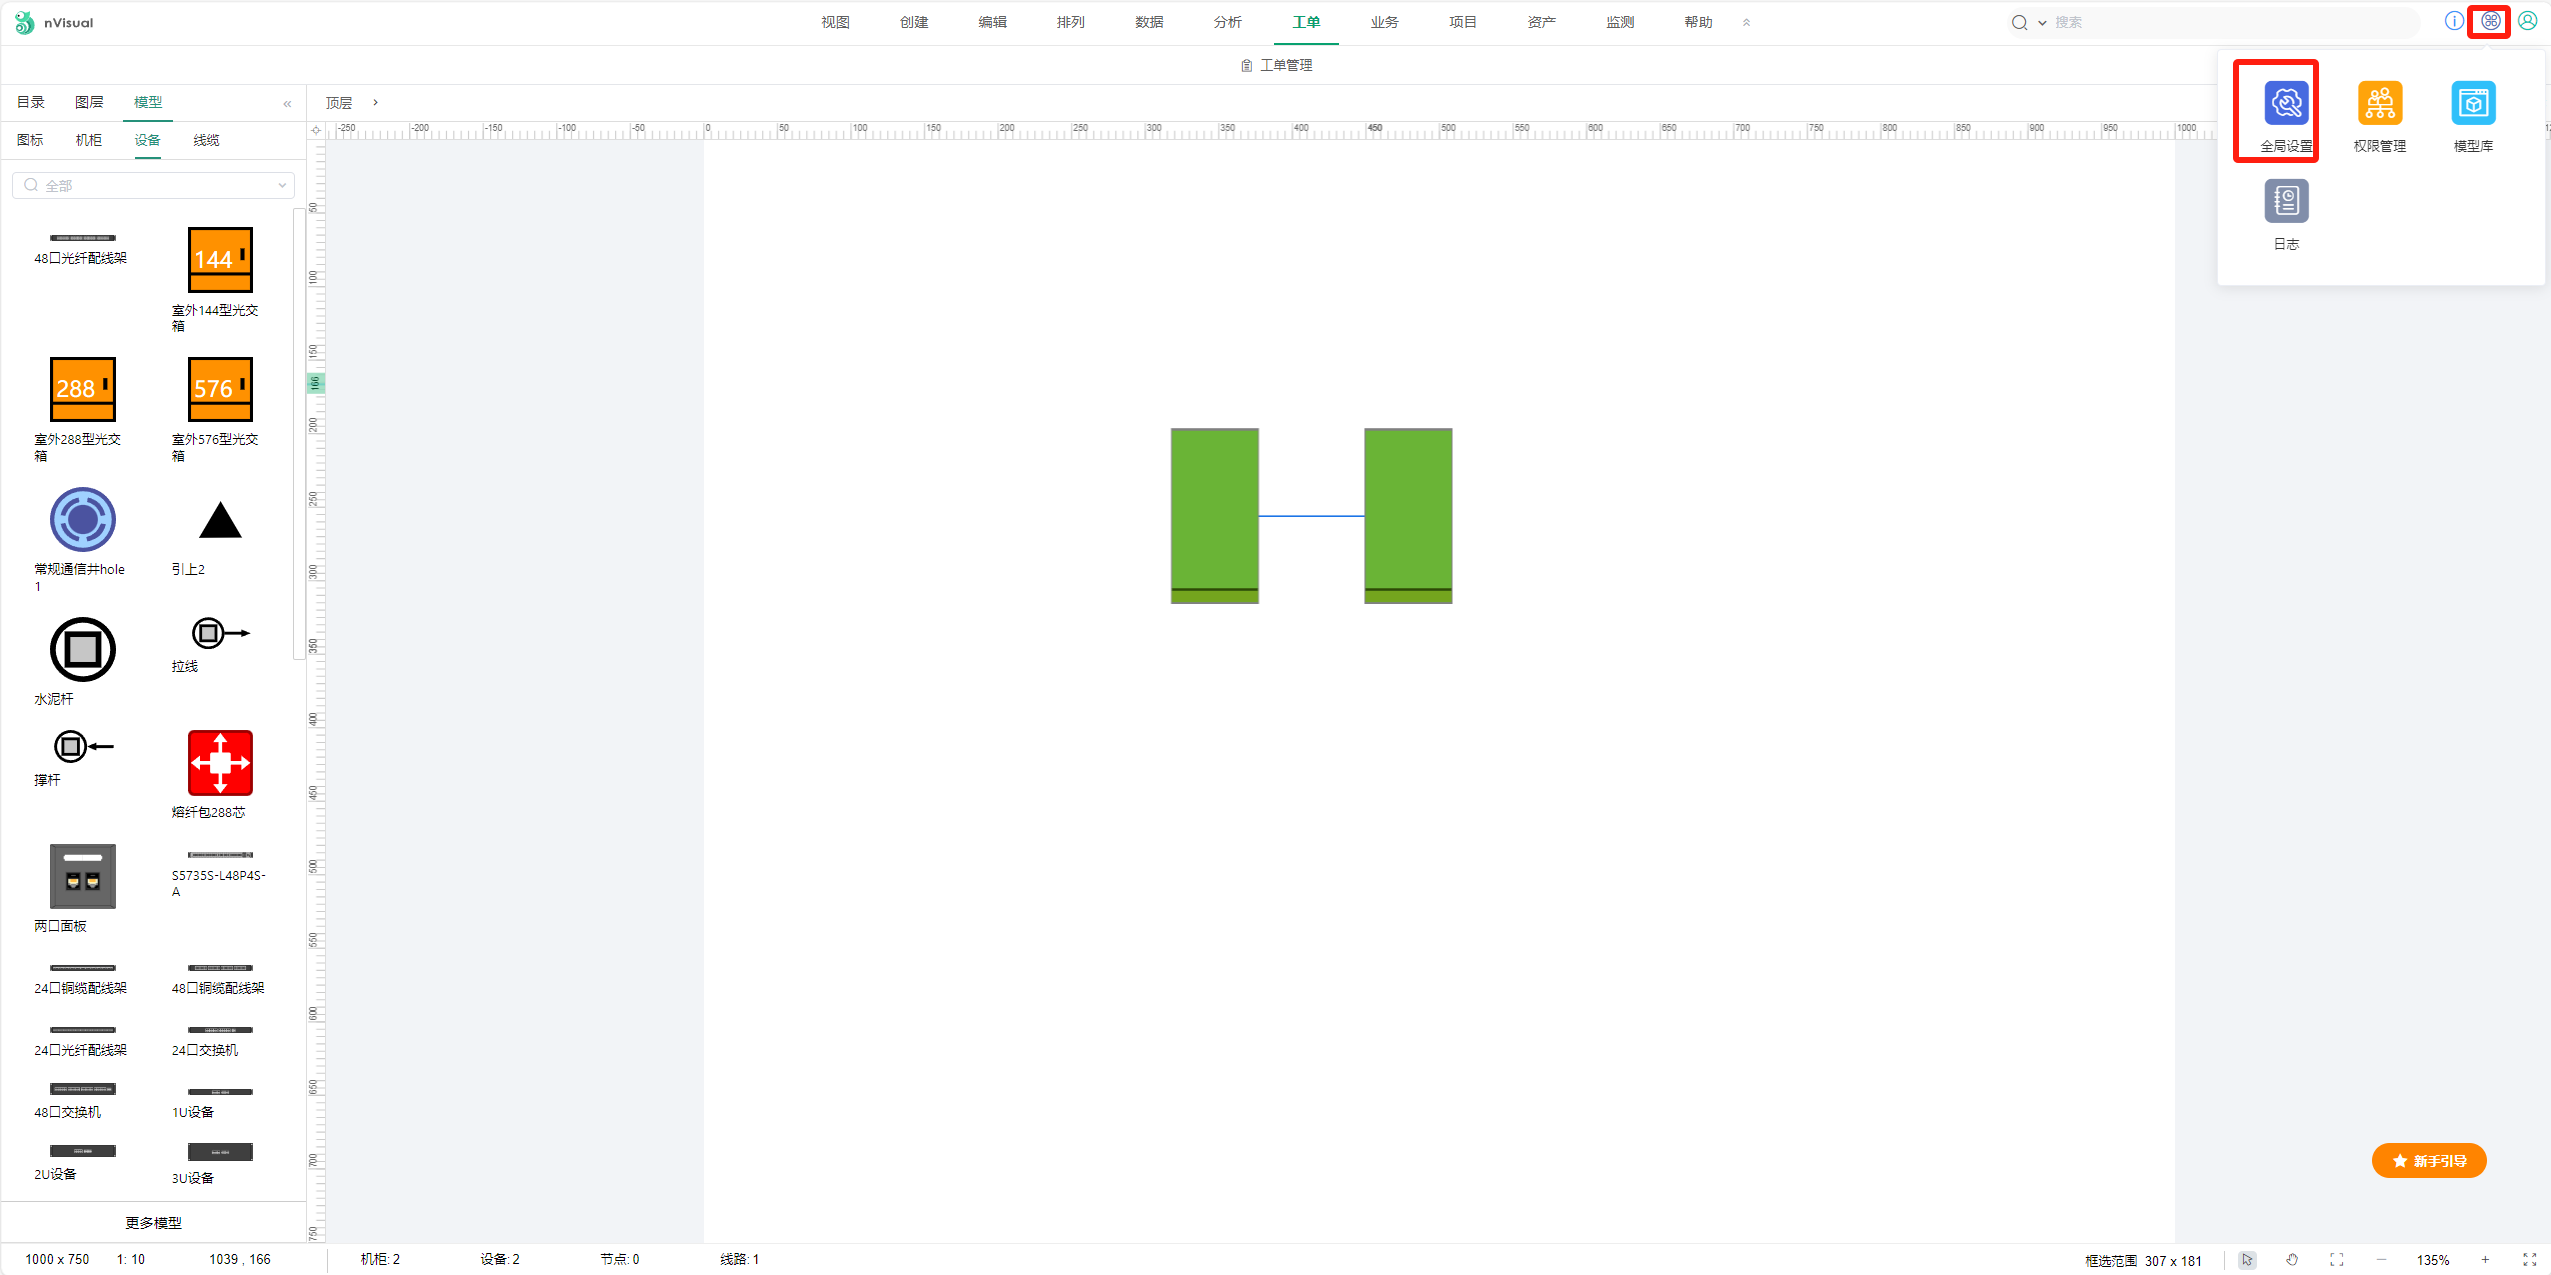
Task: Open the 资产 menu
Action: [x=1541, y=22]
